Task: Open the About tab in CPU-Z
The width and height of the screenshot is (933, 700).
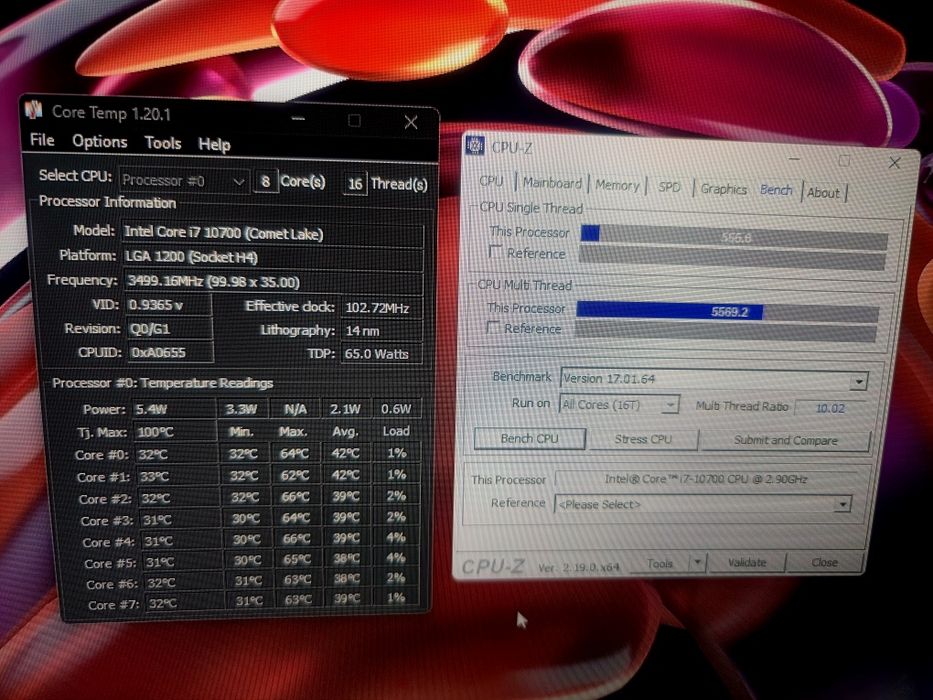Action: point(824,193)
